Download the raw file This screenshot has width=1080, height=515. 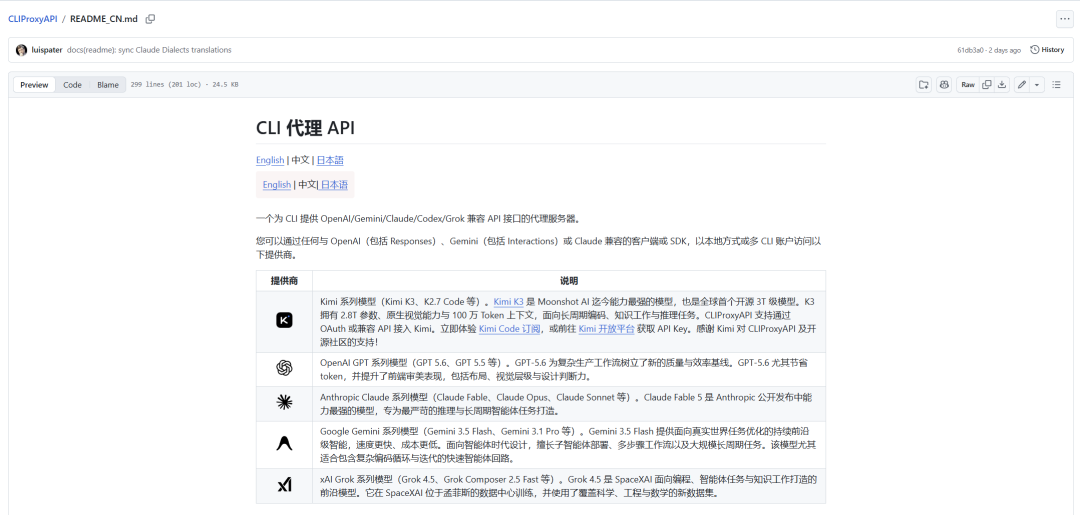pos(1002,85)
